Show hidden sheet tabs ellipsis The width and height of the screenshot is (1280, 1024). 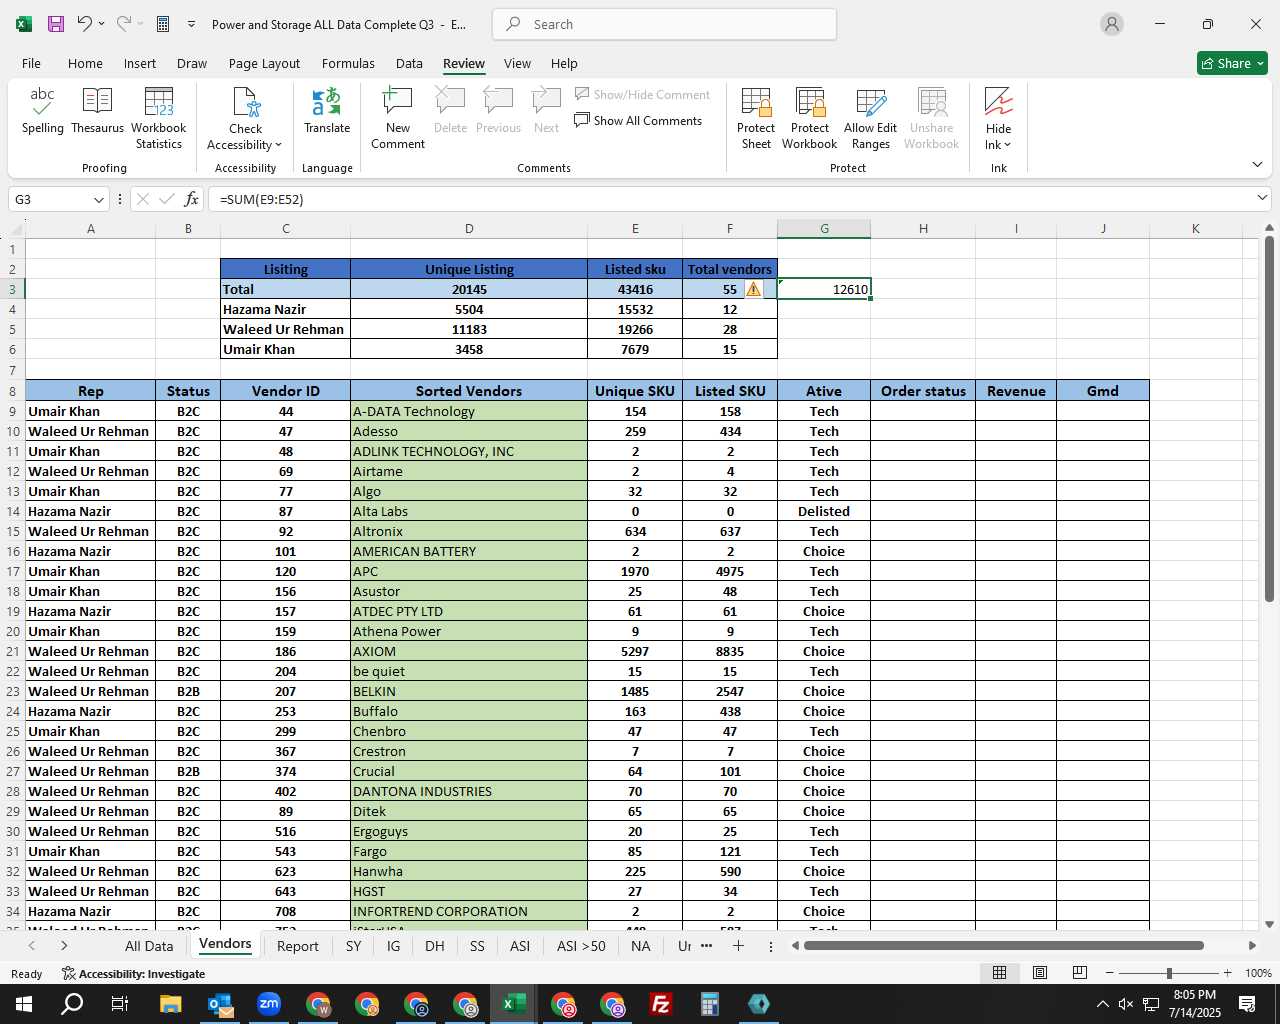[x=706, y=945]
